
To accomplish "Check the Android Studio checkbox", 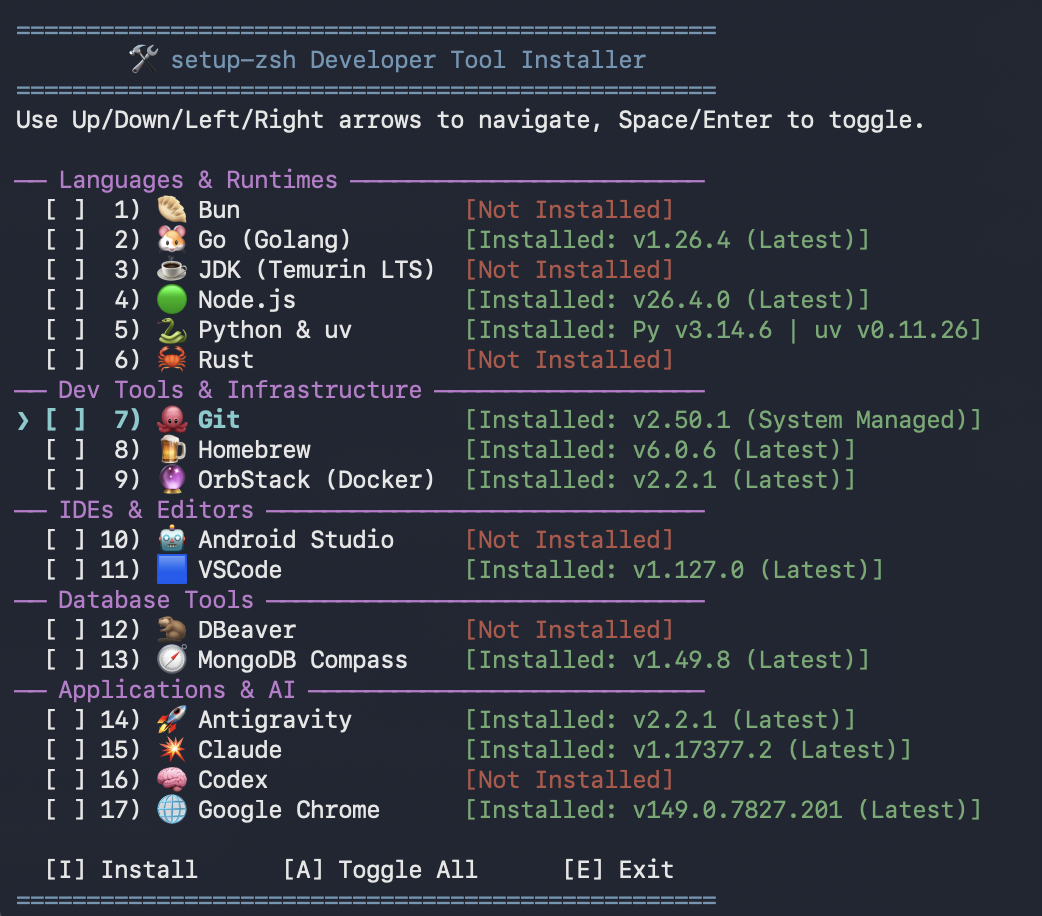I will point(65,540).
